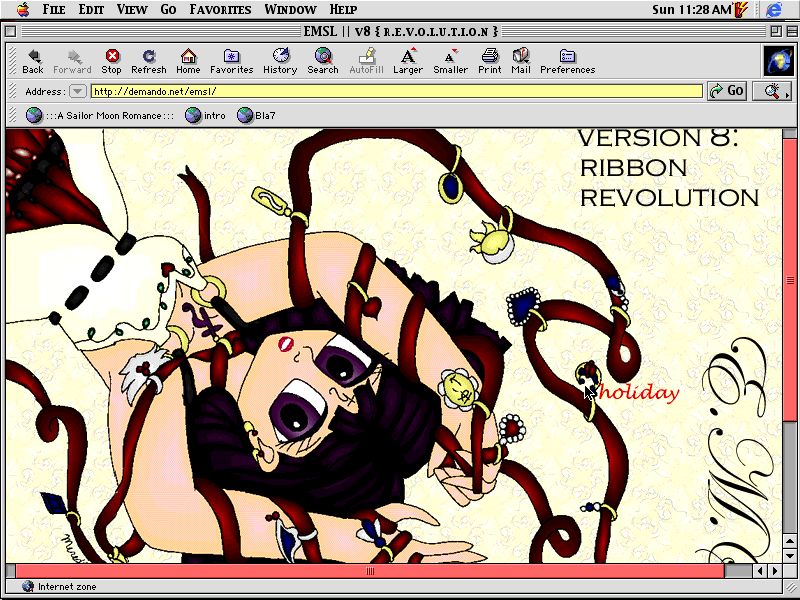Open the magnifier search dropdown beside Go

tap(772, 91)
